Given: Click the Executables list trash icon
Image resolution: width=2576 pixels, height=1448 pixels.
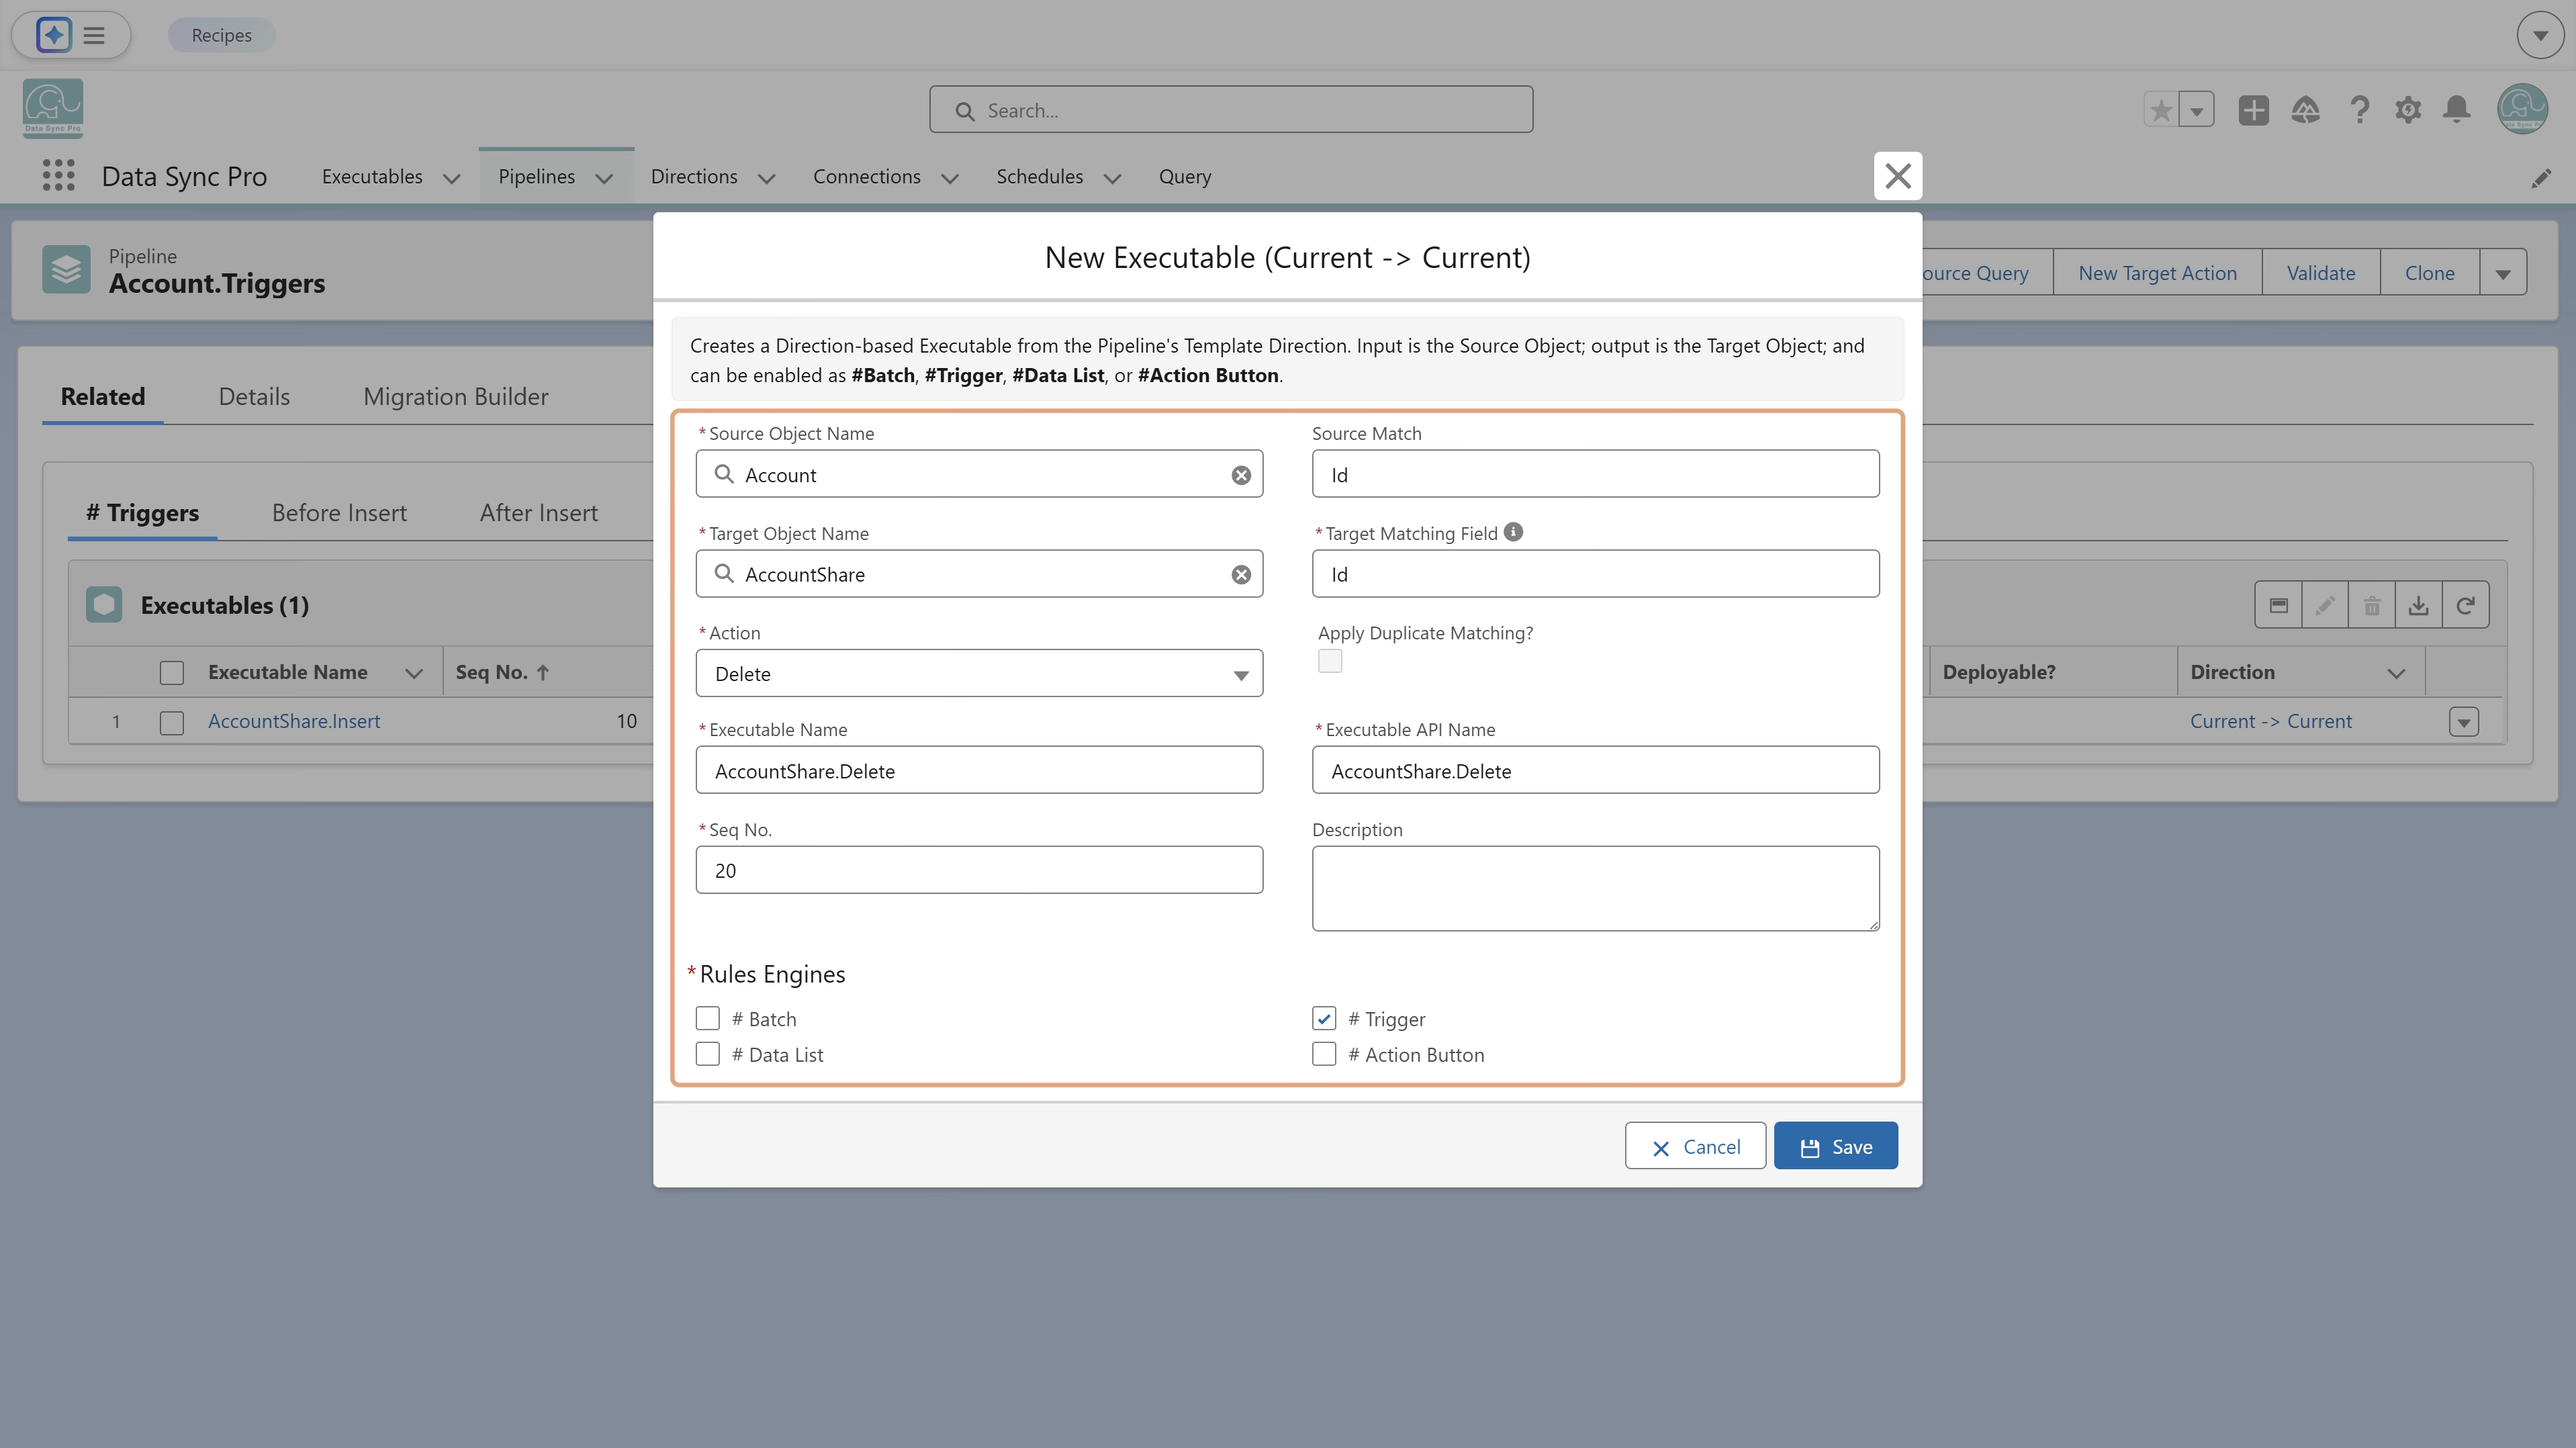Looking at the screenshot, I should point(2372,605).
